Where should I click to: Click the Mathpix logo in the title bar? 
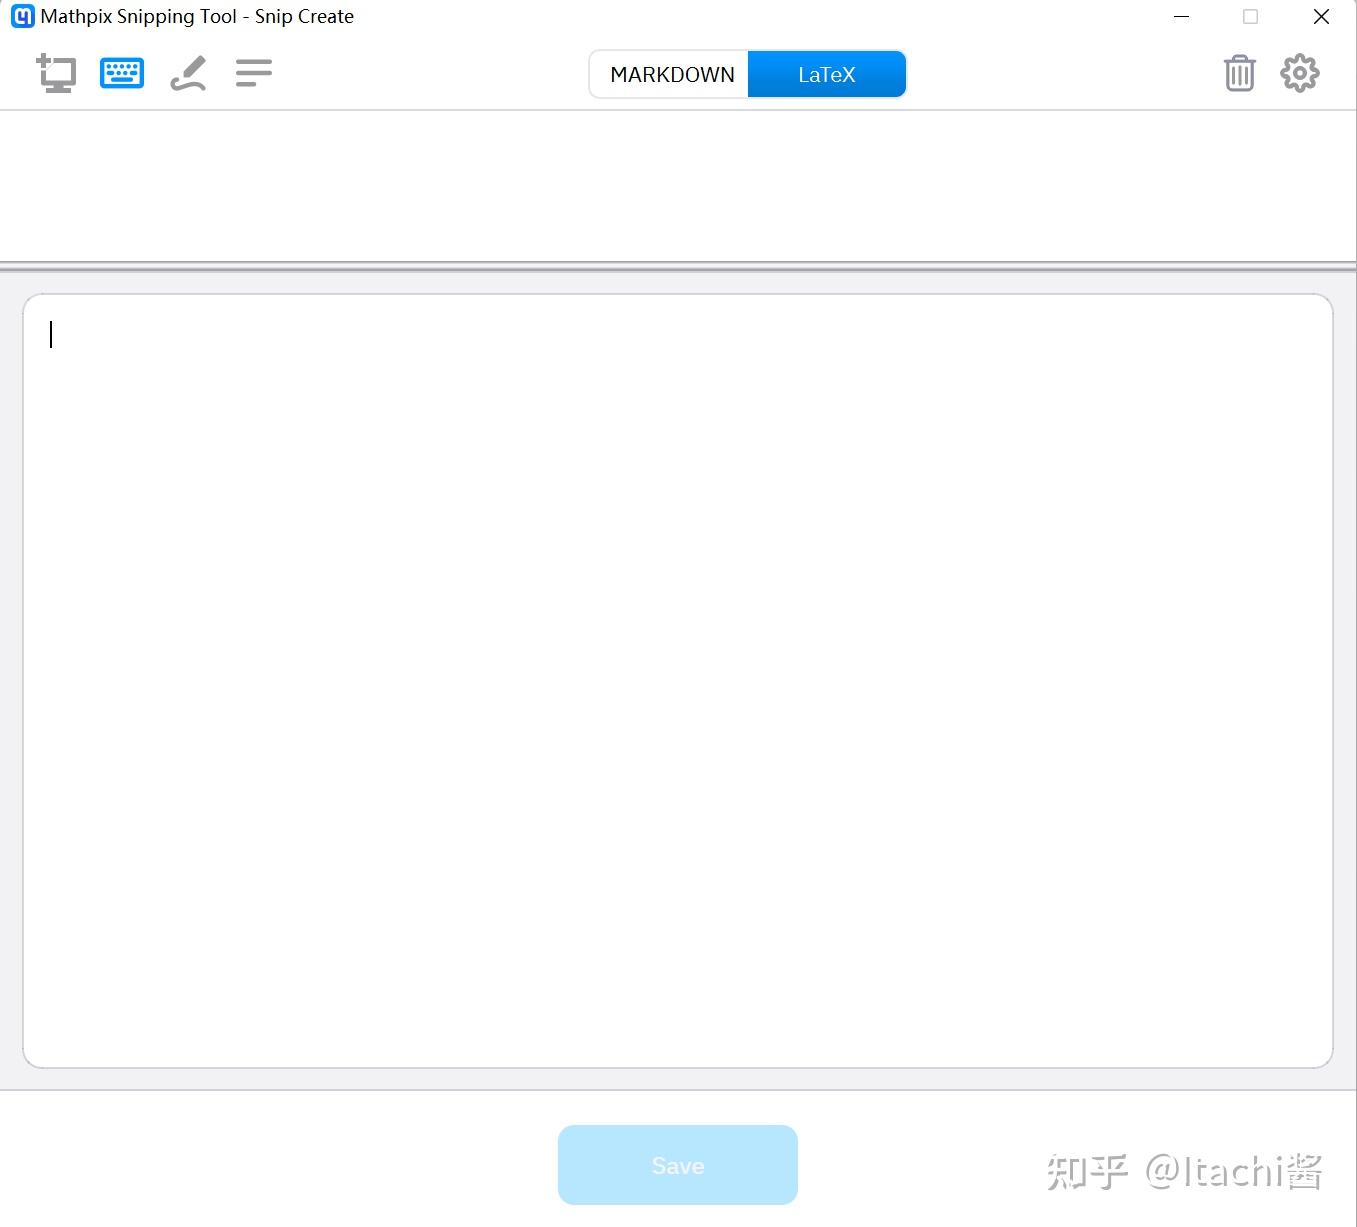click(23, 16)
